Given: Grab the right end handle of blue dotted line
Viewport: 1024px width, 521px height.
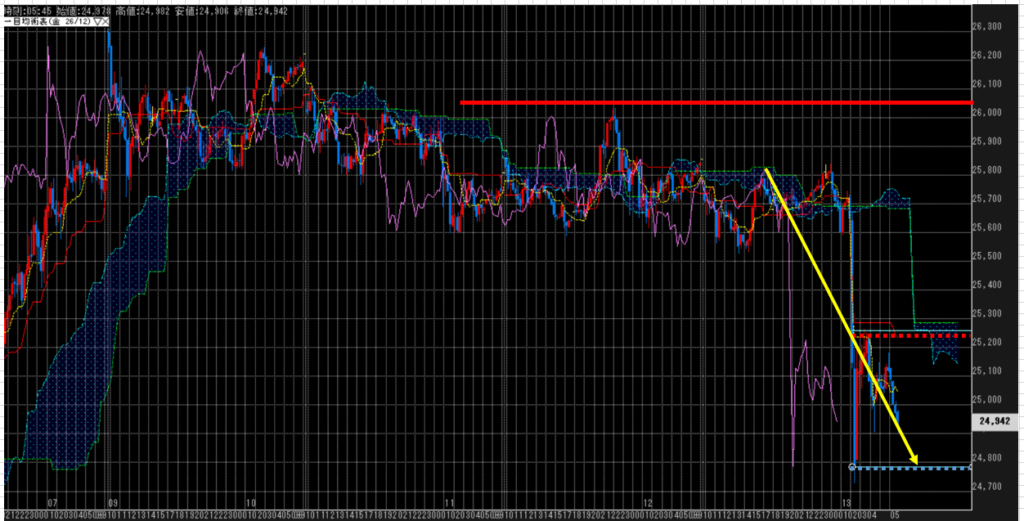Looking at the screenshot, I should tap(968, 467).
